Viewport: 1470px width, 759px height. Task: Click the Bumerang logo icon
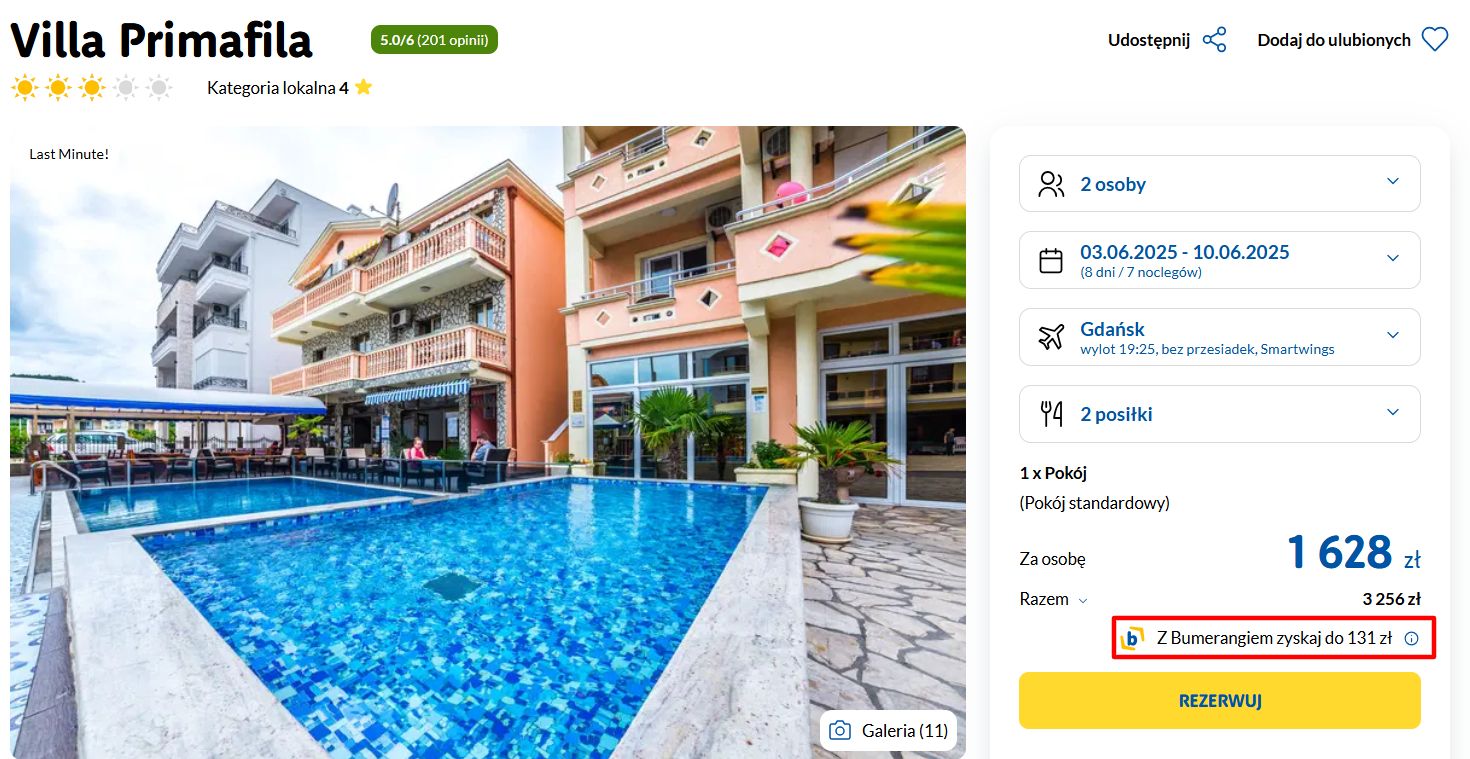(1133, 638)
